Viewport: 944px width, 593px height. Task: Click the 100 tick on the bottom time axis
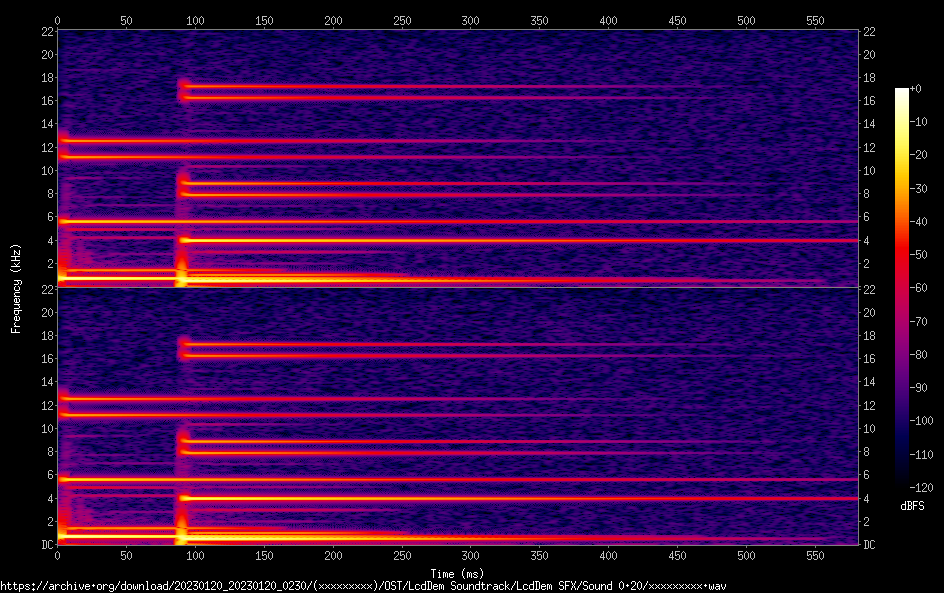coord(195,555)
